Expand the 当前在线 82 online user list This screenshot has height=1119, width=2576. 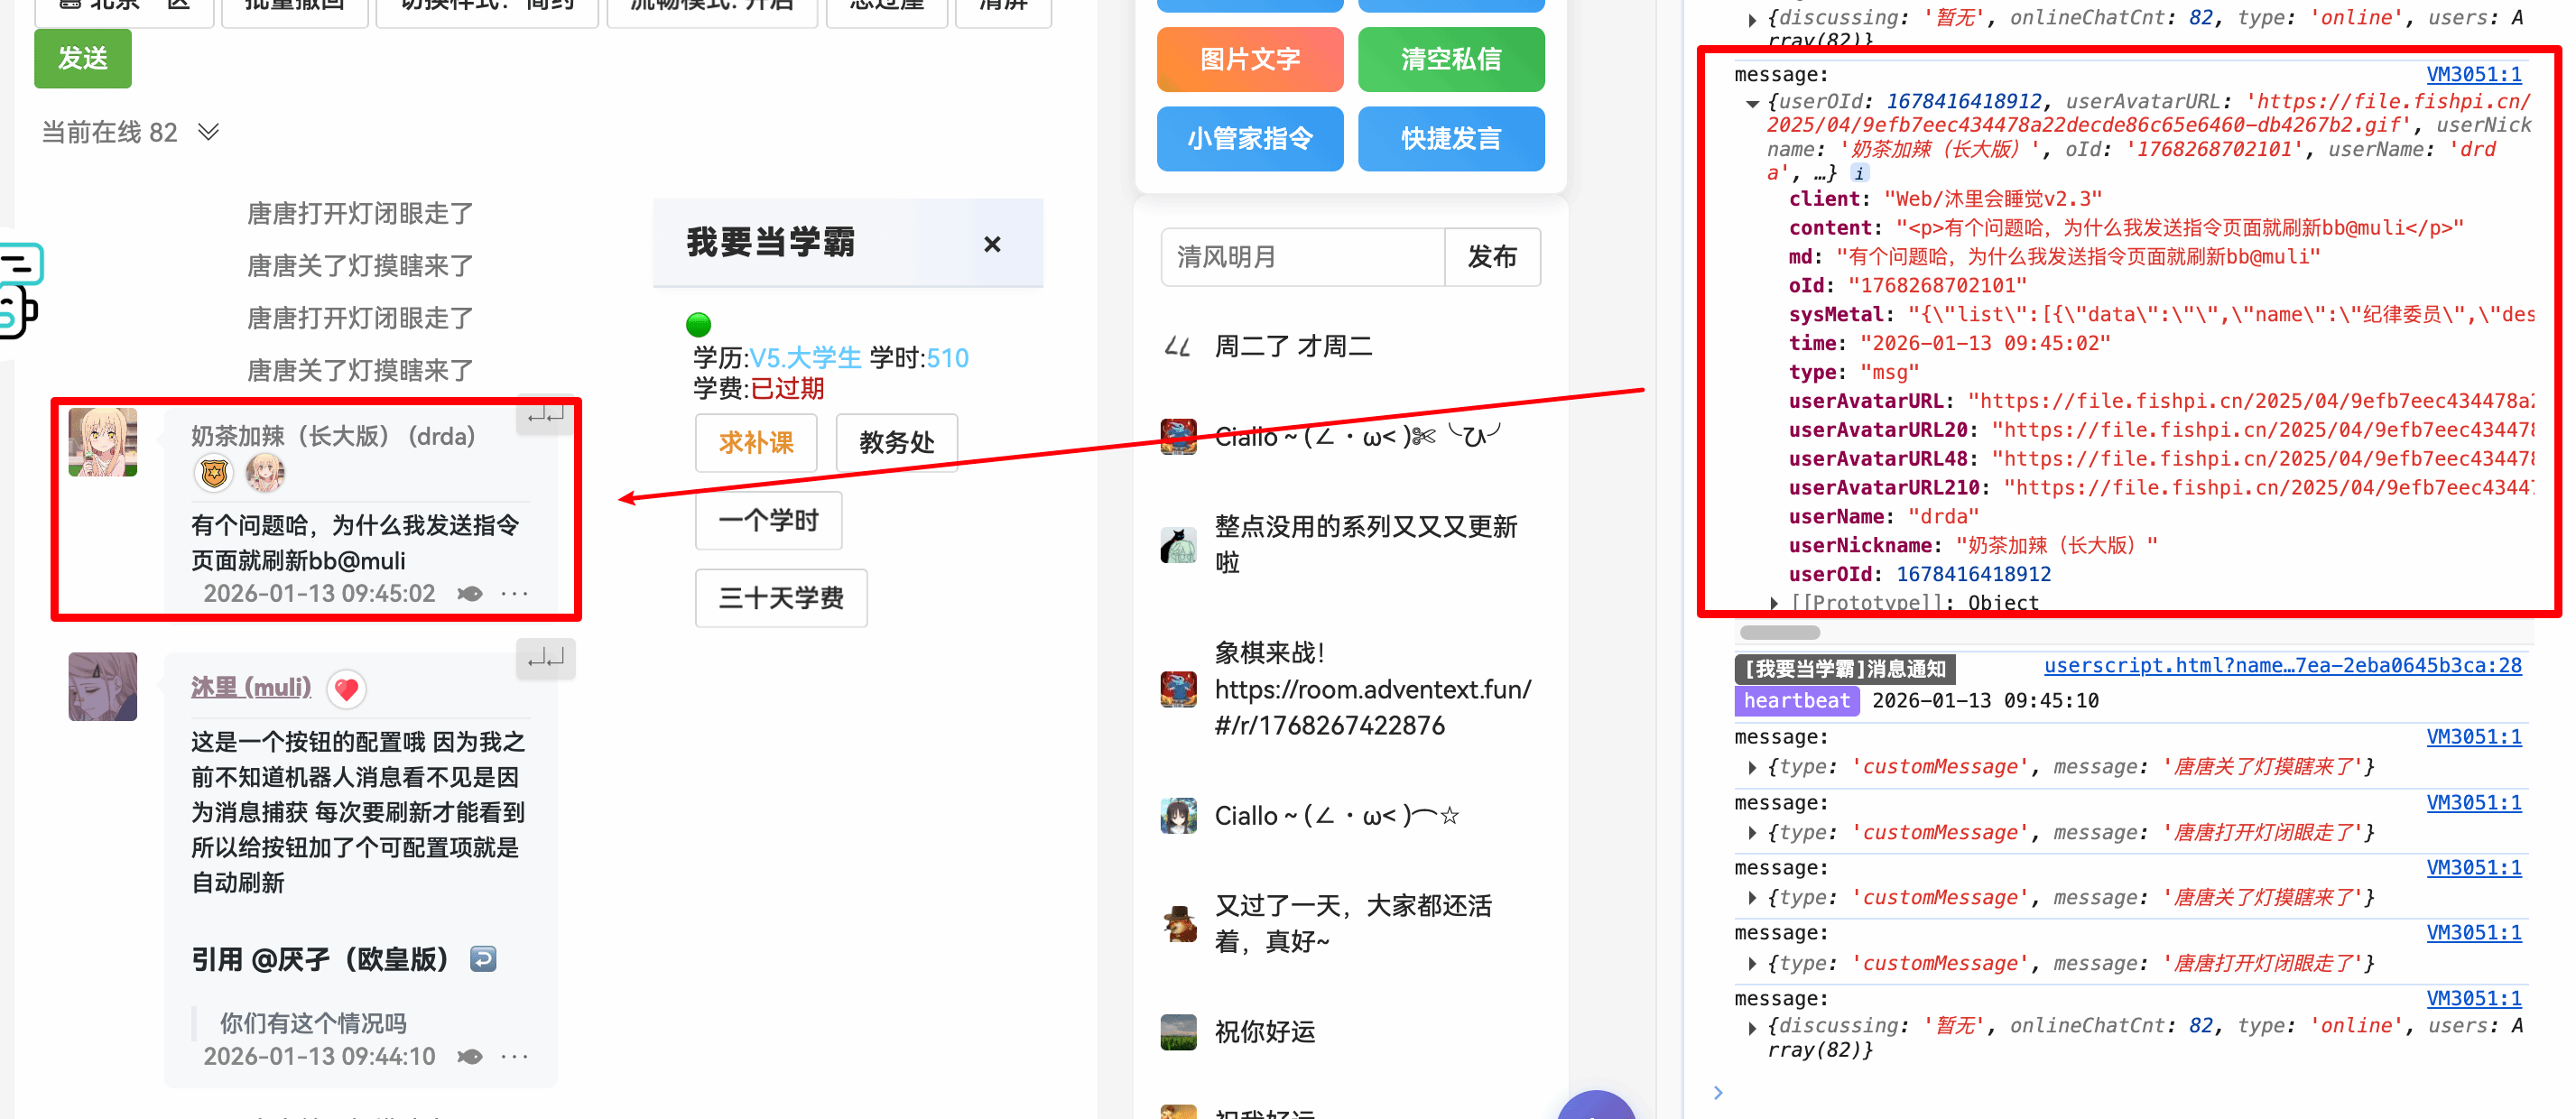208,132
